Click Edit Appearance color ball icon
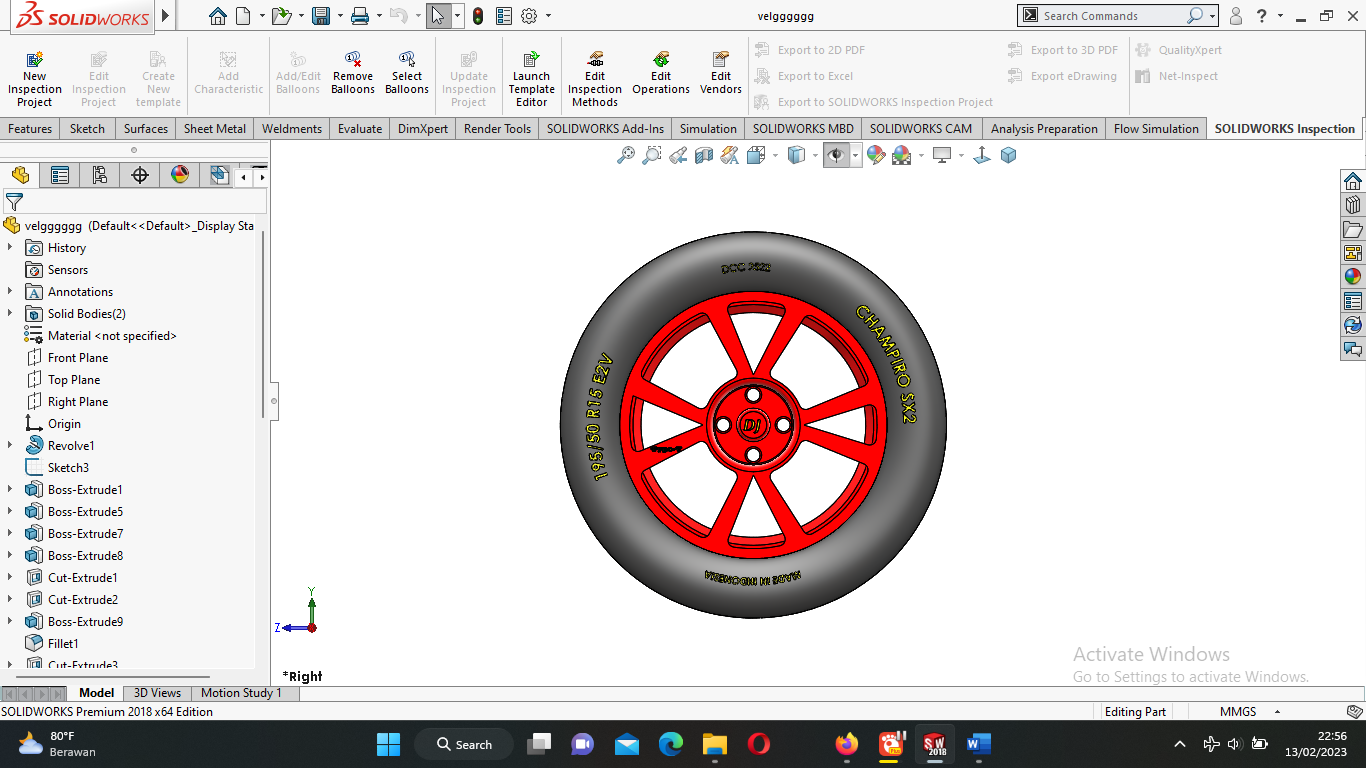The image size is (1366, 768). pos(876,155)
